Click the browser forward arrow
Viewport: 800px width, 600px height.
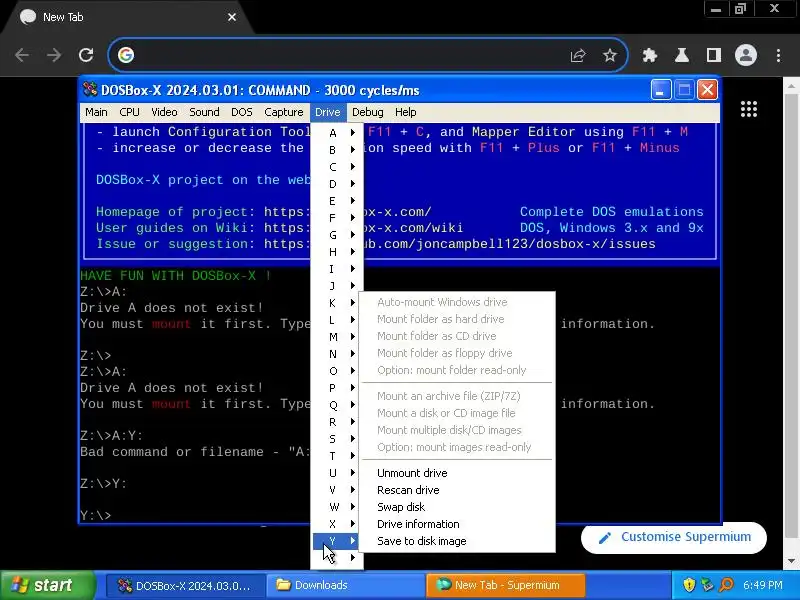54,55
